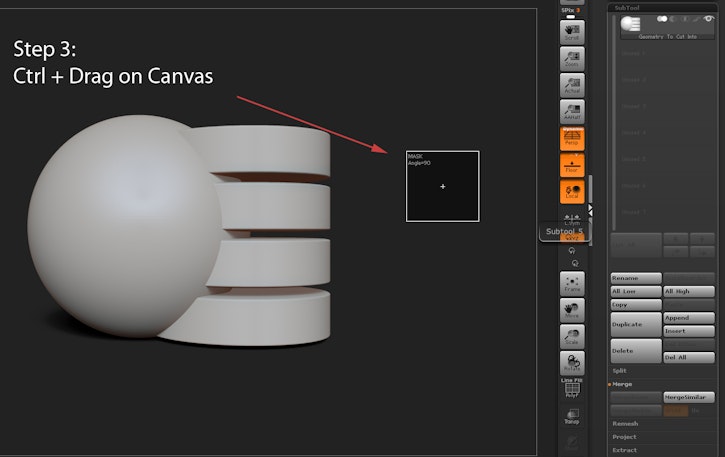725x457 pixels.
Task: Delete the current subtool
Action: 636,351
